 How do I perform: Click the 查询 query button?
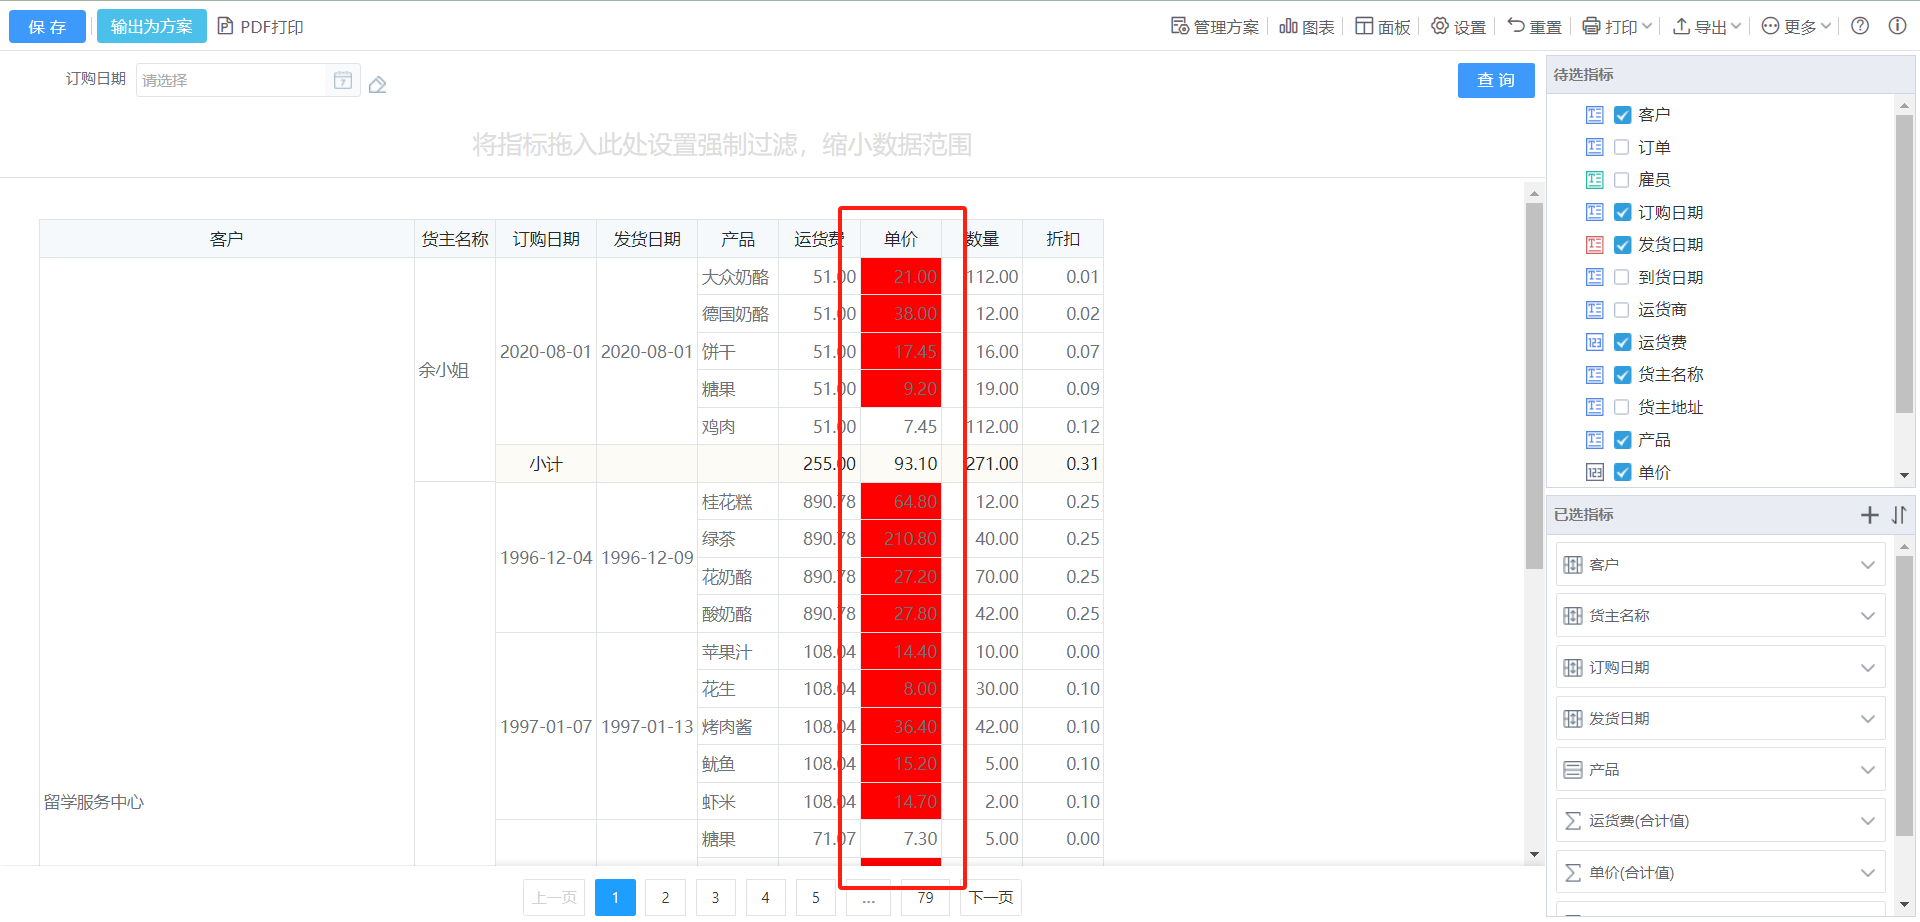1495,80
